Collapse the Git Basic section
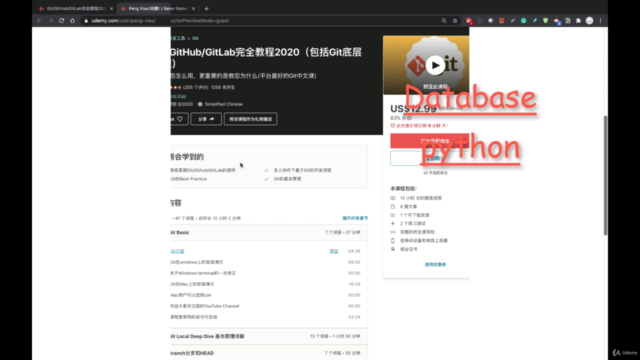Image resolution: width=640 pixels, height=360 pixels. click(269, 232)
